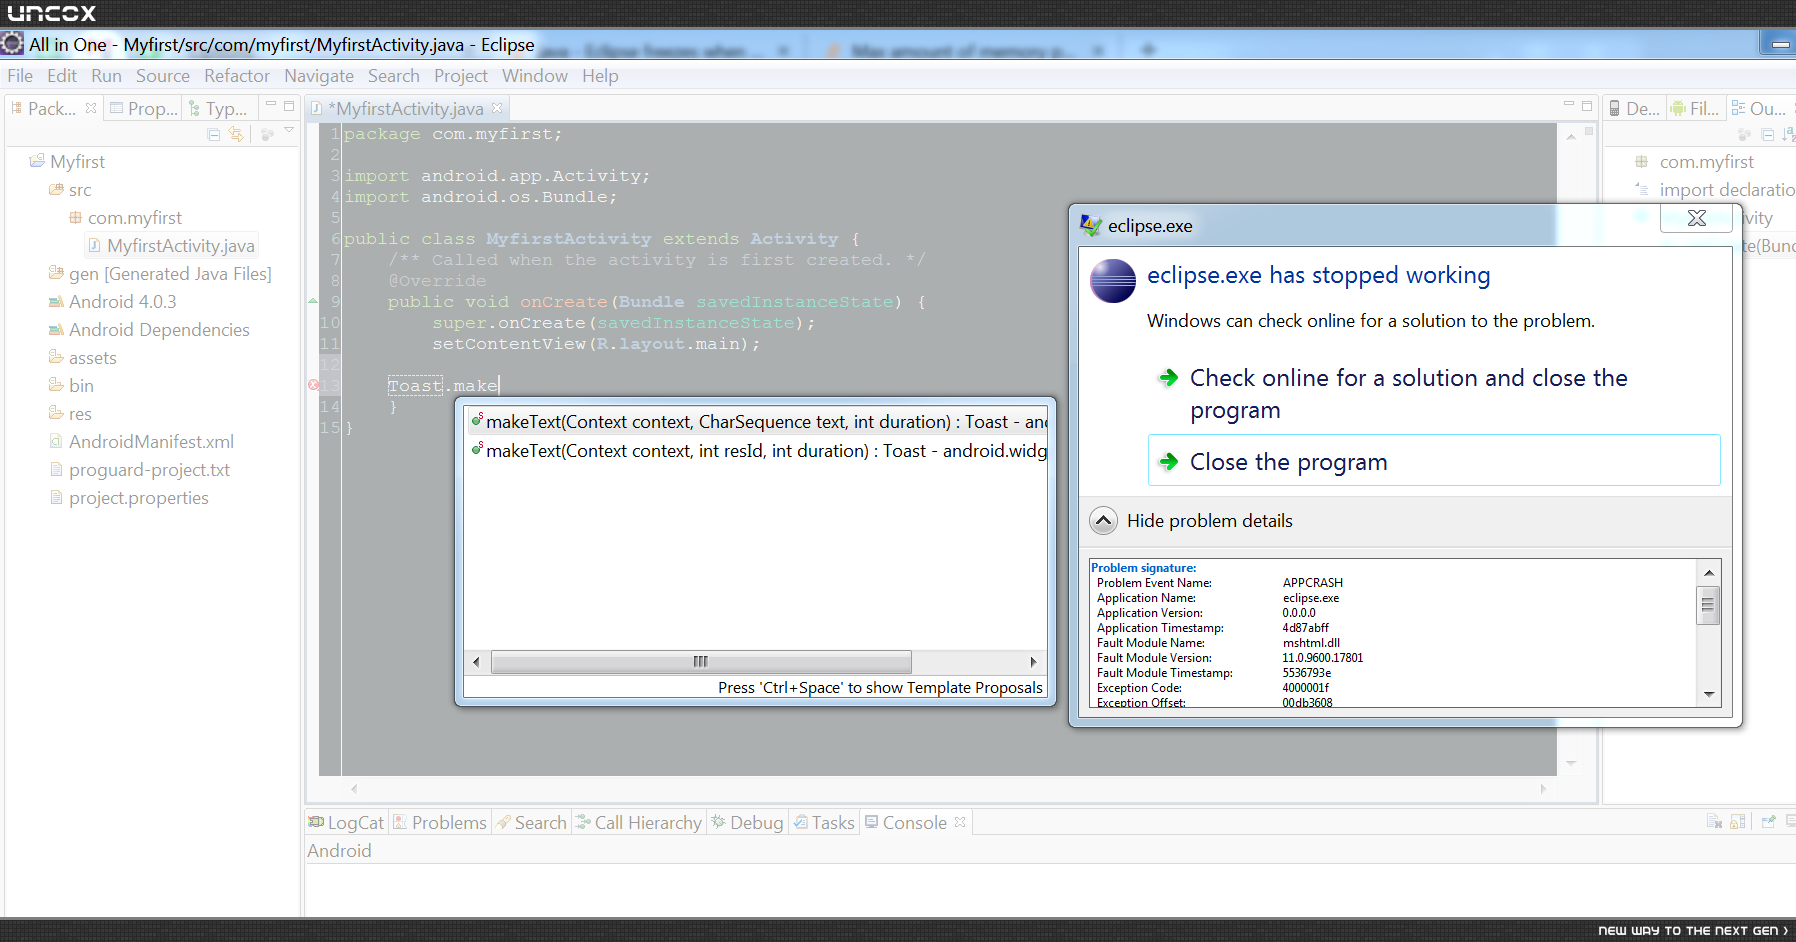Viewport: 1796px width, 942px height.
Task: Clear Console using the toolbar icon
Action: pyautogui.click(x=1714, y=822)
